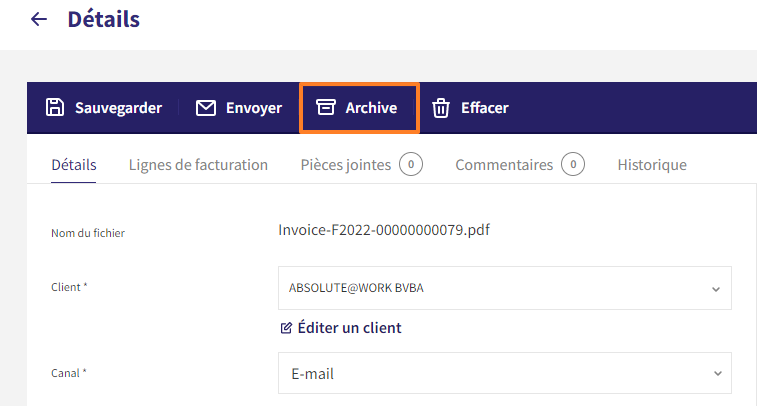Click the Commentaires count badge
757x406 pixels.
click(x=573, y=165)
